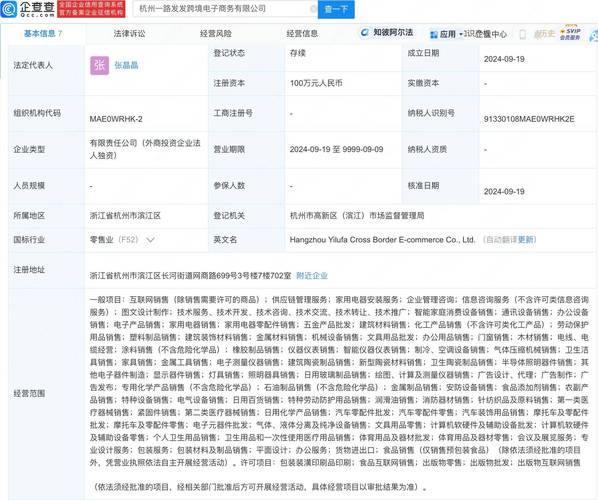Image resolution: width=598 pixels, height=500 pixels.
Task: Click the blue 查一下 search button
Action: 336,9
